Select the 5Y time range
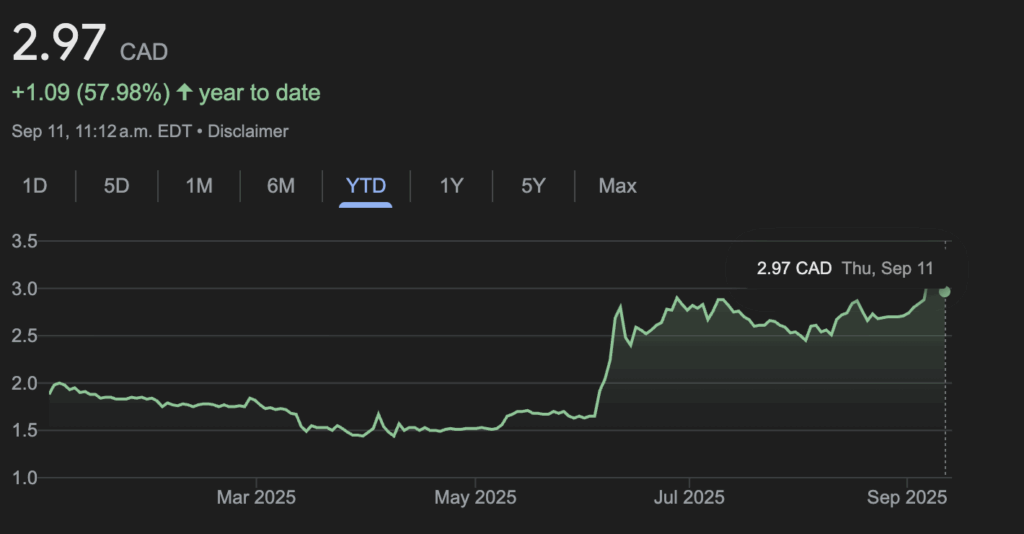 click(533, 185)
